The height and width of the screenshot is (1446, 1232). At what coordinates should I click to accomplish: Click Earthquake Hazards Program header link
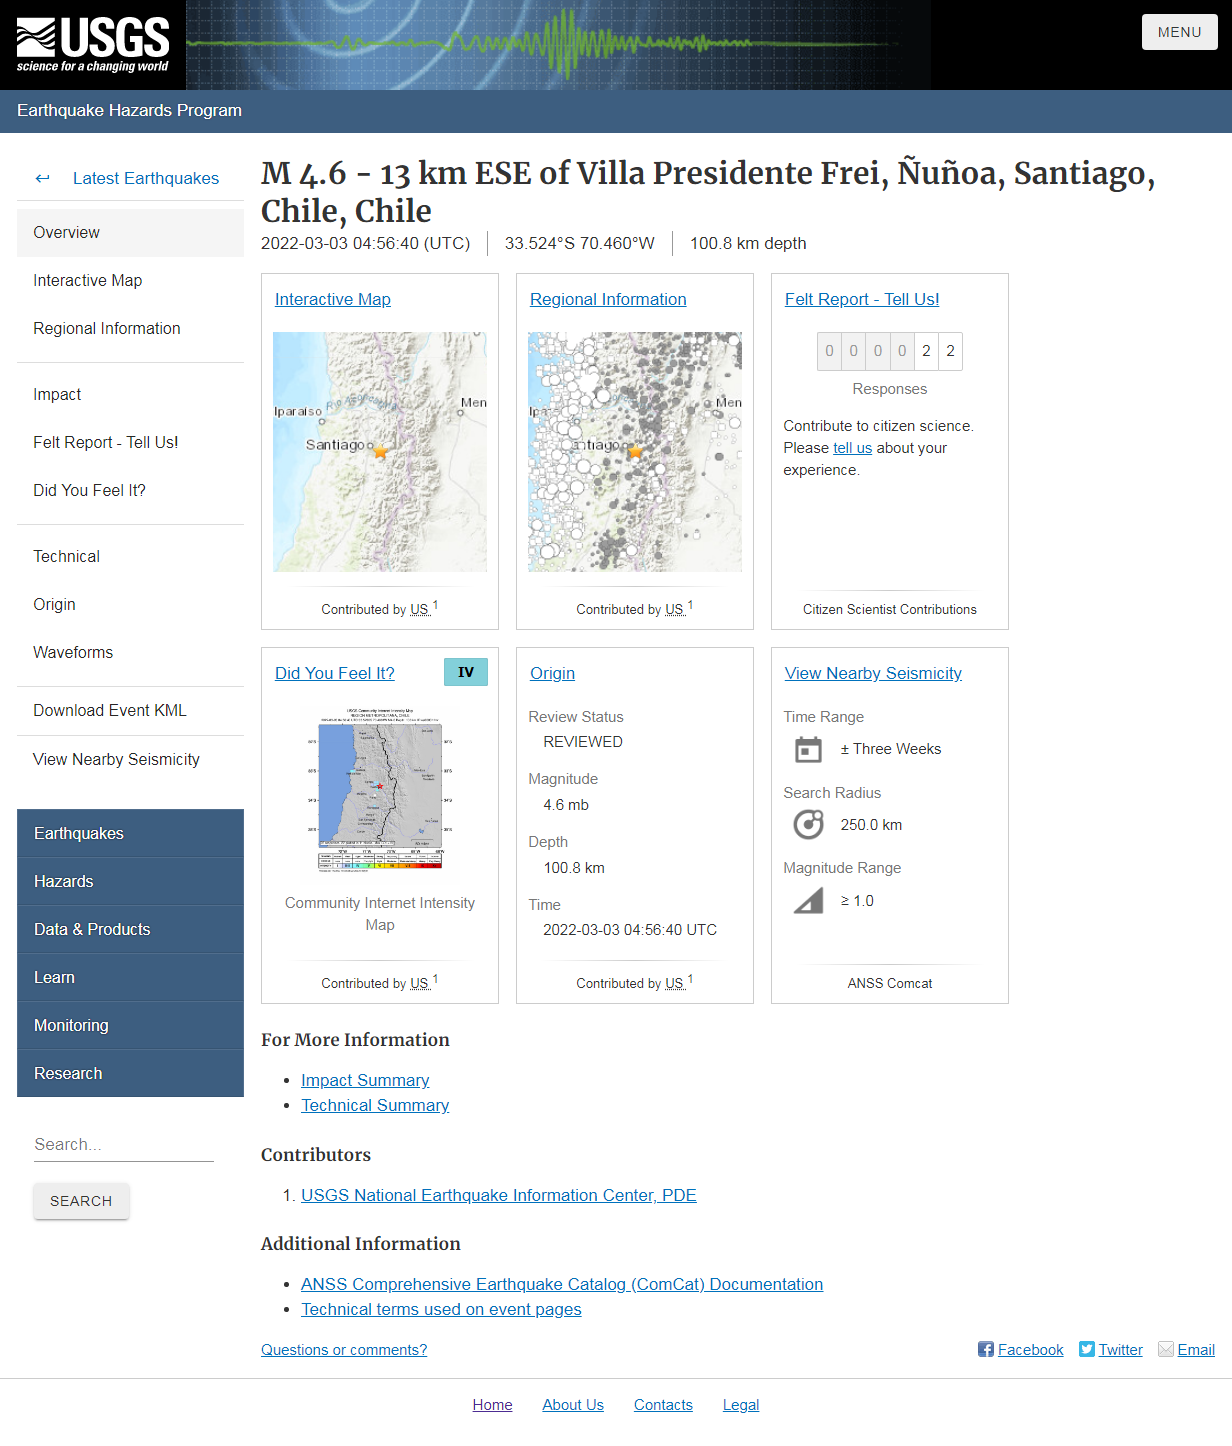(x=129, y=110)
